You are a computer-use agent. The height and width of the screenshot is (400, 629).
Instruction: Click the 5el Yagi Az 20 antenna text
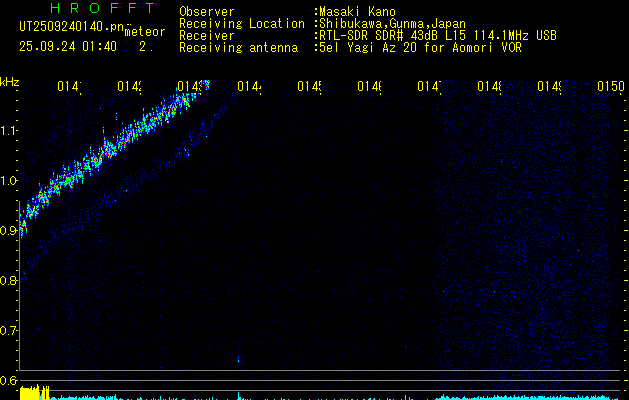(x=420, y=48)
